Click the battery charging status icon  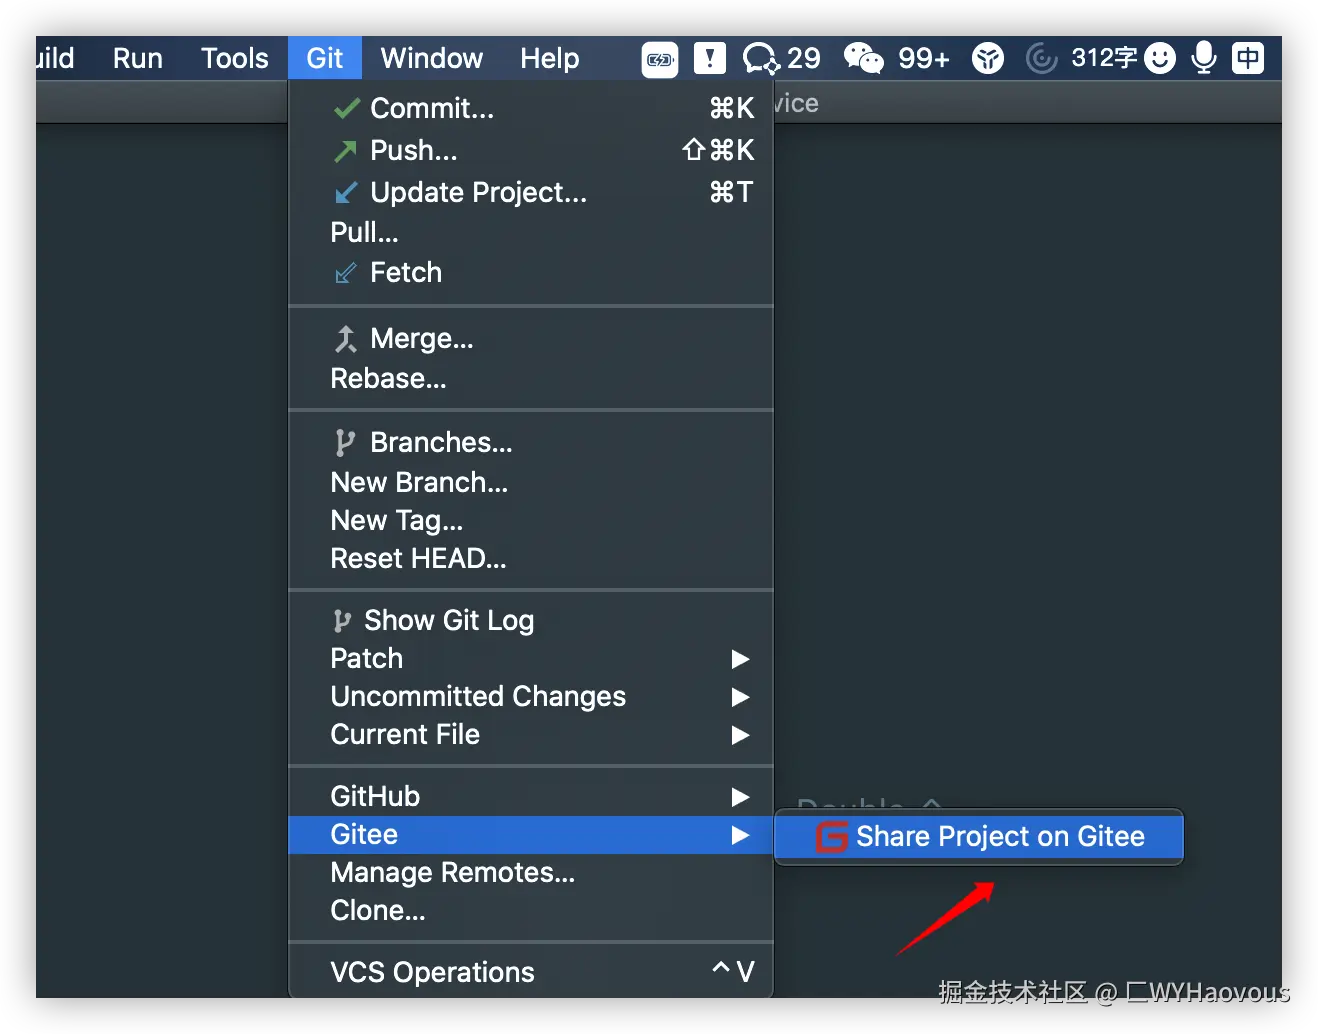point(660,59)
